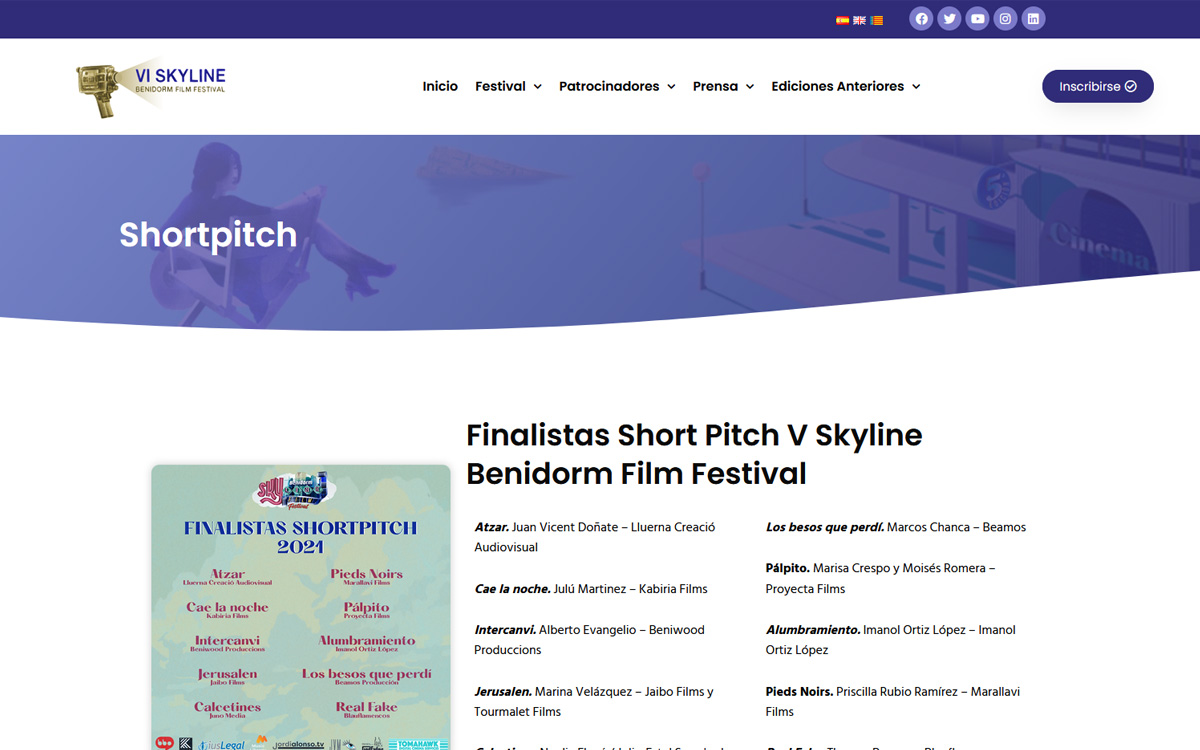Switch language with the Valencian flag
This screenshot has height=750, width=1200.
[876, 20]
